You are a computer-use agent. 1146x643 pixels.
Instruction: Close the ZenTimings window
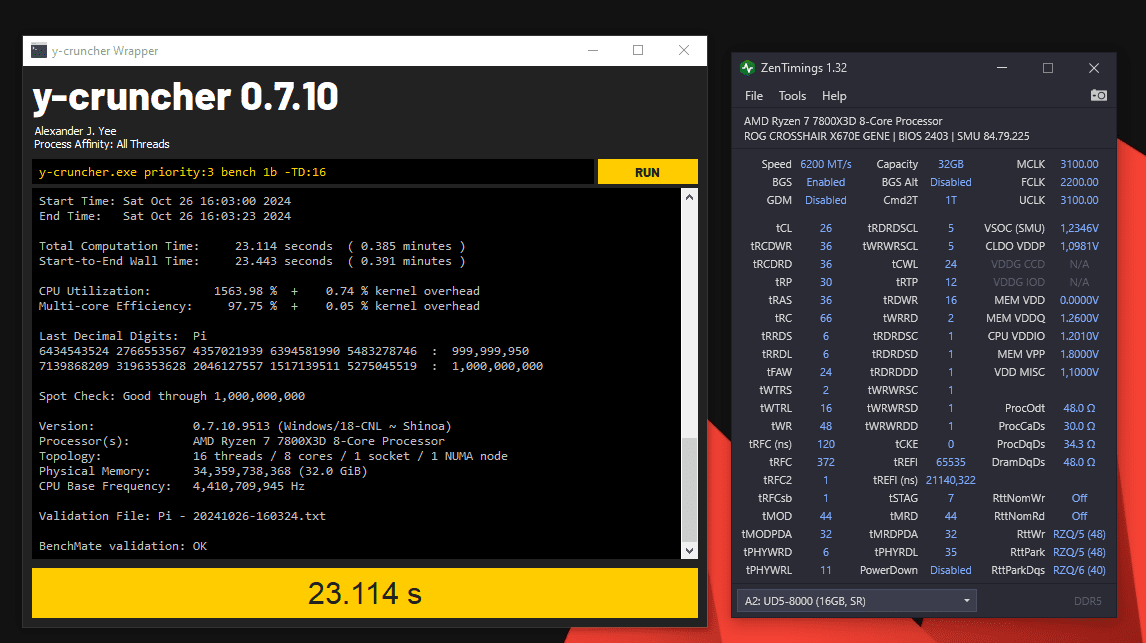pyautogui.click(x=1094, y=68)
